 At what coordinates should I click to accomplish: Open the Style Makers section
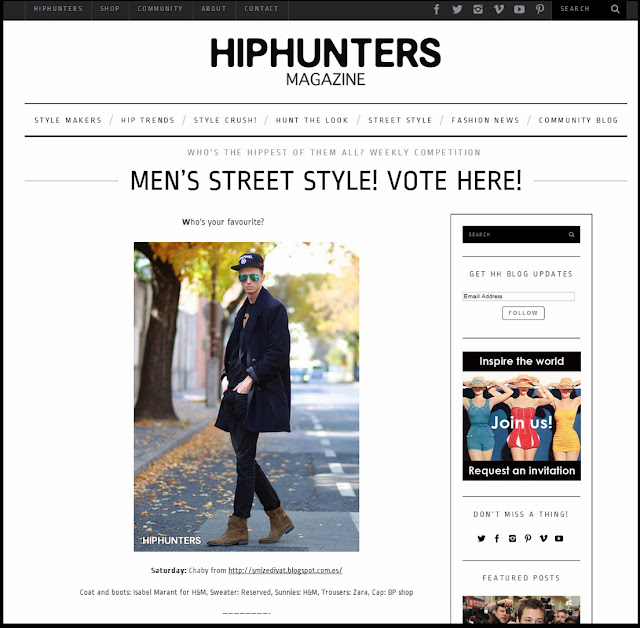click(x=68, y=120)
